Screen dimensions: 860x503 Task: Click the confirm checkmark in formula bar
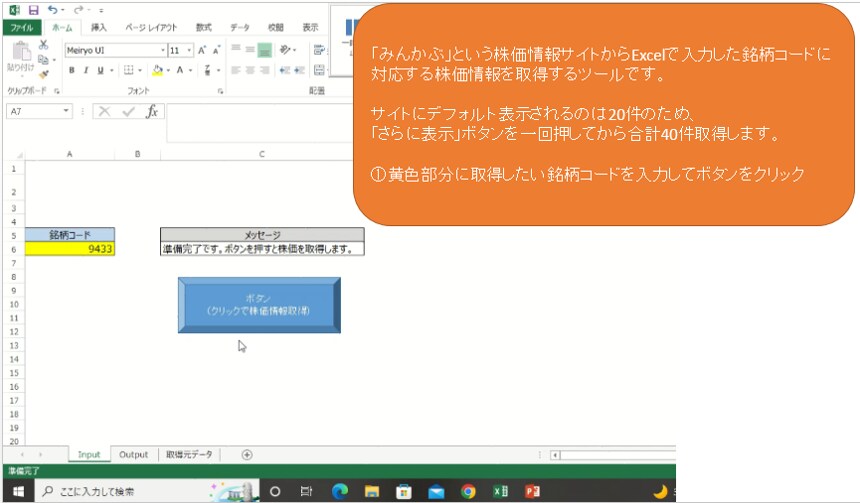[128, 112]
